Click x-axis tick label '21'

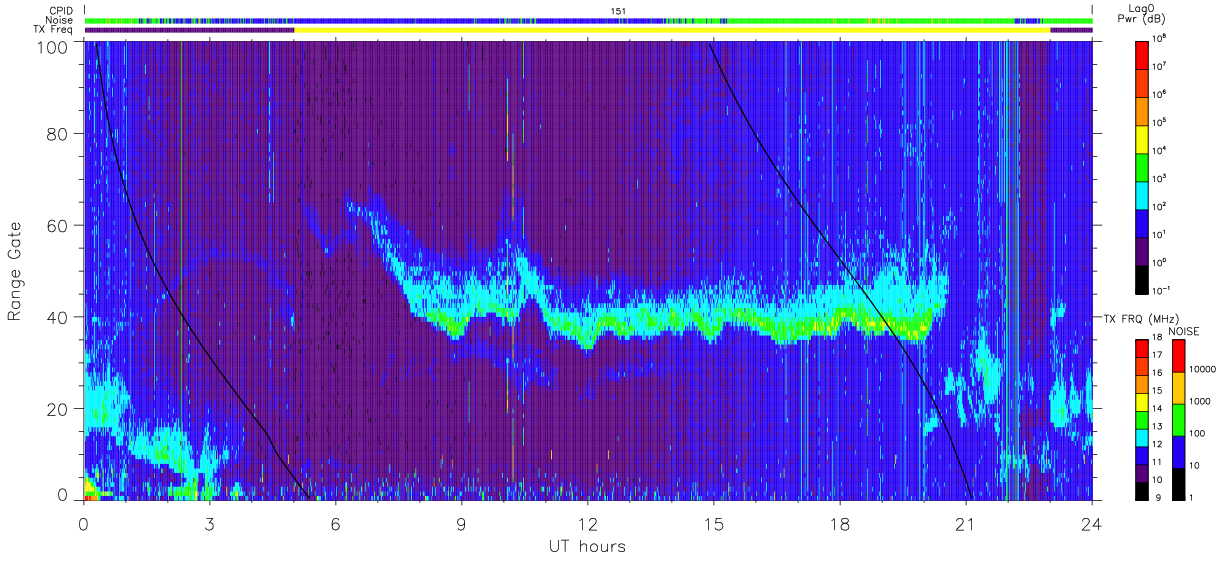(965, 524)
